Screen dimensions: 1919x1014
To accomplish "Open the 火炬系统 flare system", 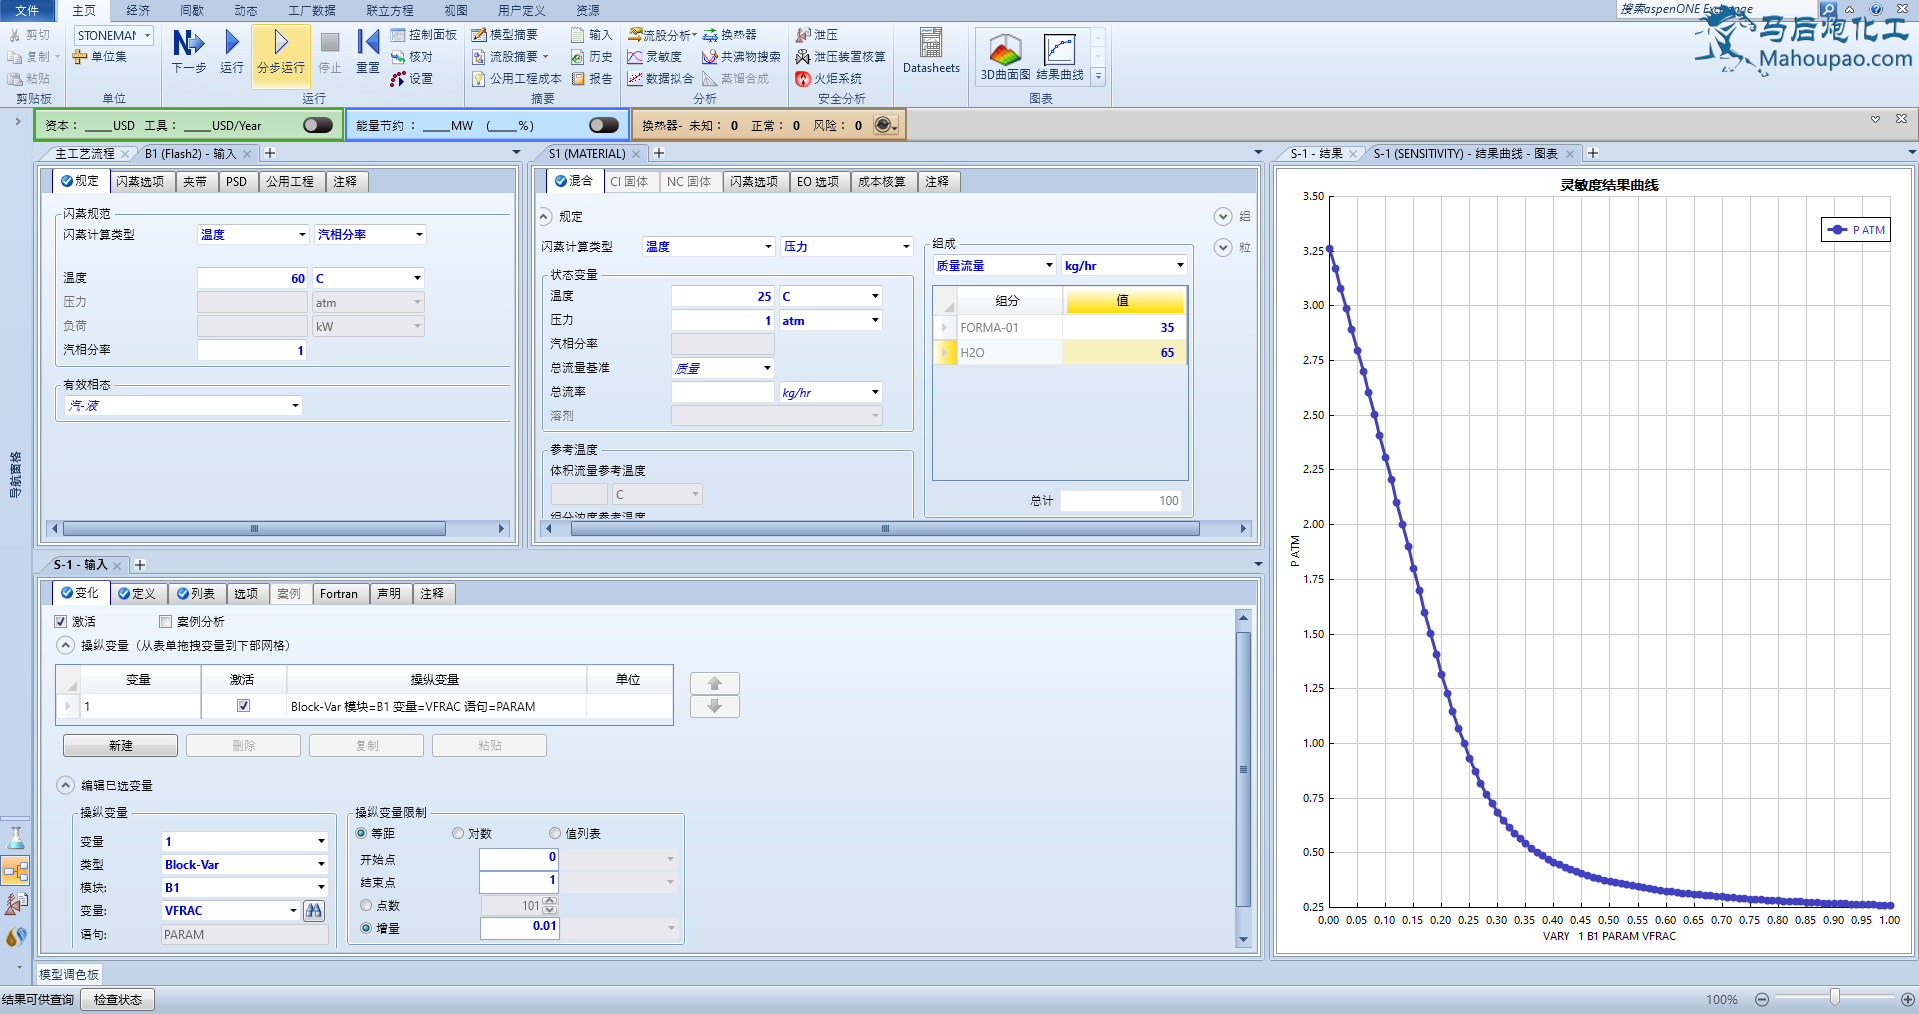I will (x=828, y=79).
